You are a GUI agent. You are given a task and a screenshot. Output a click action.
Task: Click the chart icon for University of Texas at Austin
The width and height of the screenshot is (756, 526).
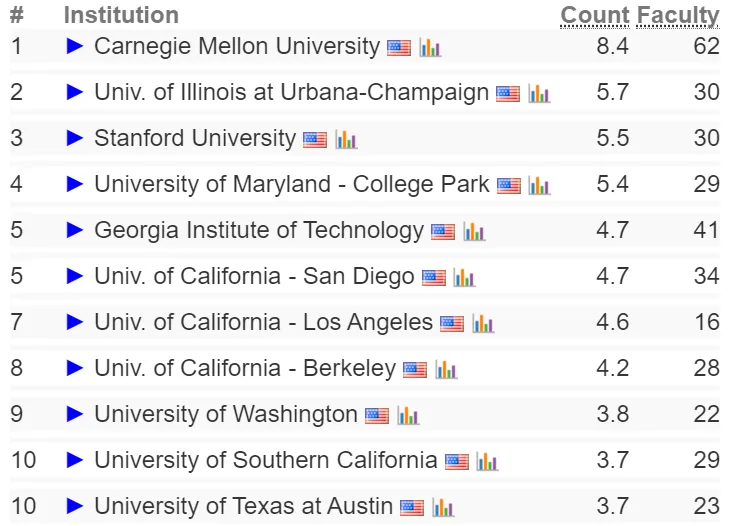[443, 508]
